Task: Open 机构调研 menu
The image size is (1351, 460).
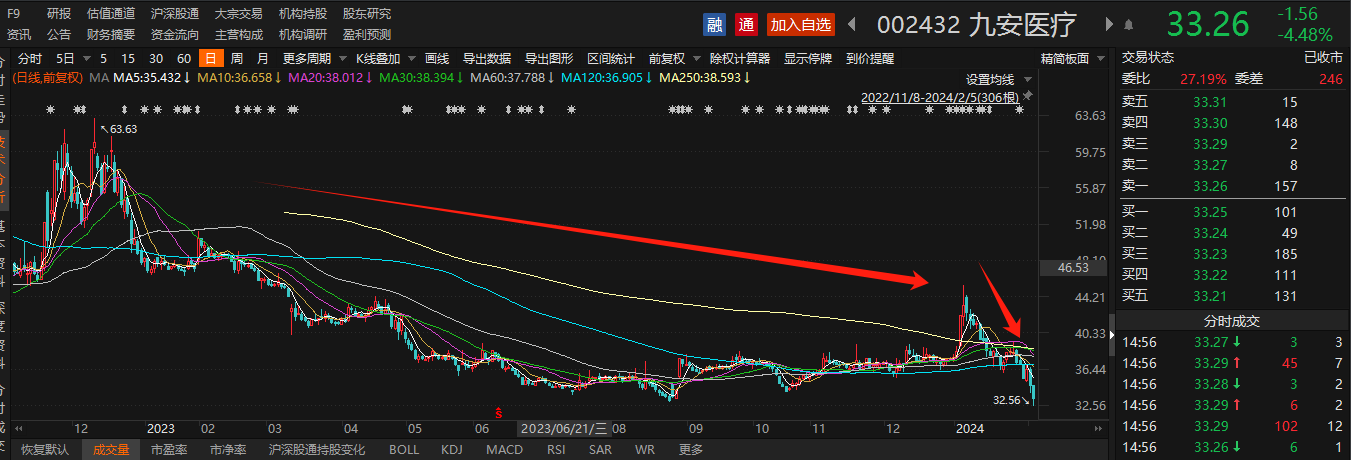Action: (x=303, y=34)
